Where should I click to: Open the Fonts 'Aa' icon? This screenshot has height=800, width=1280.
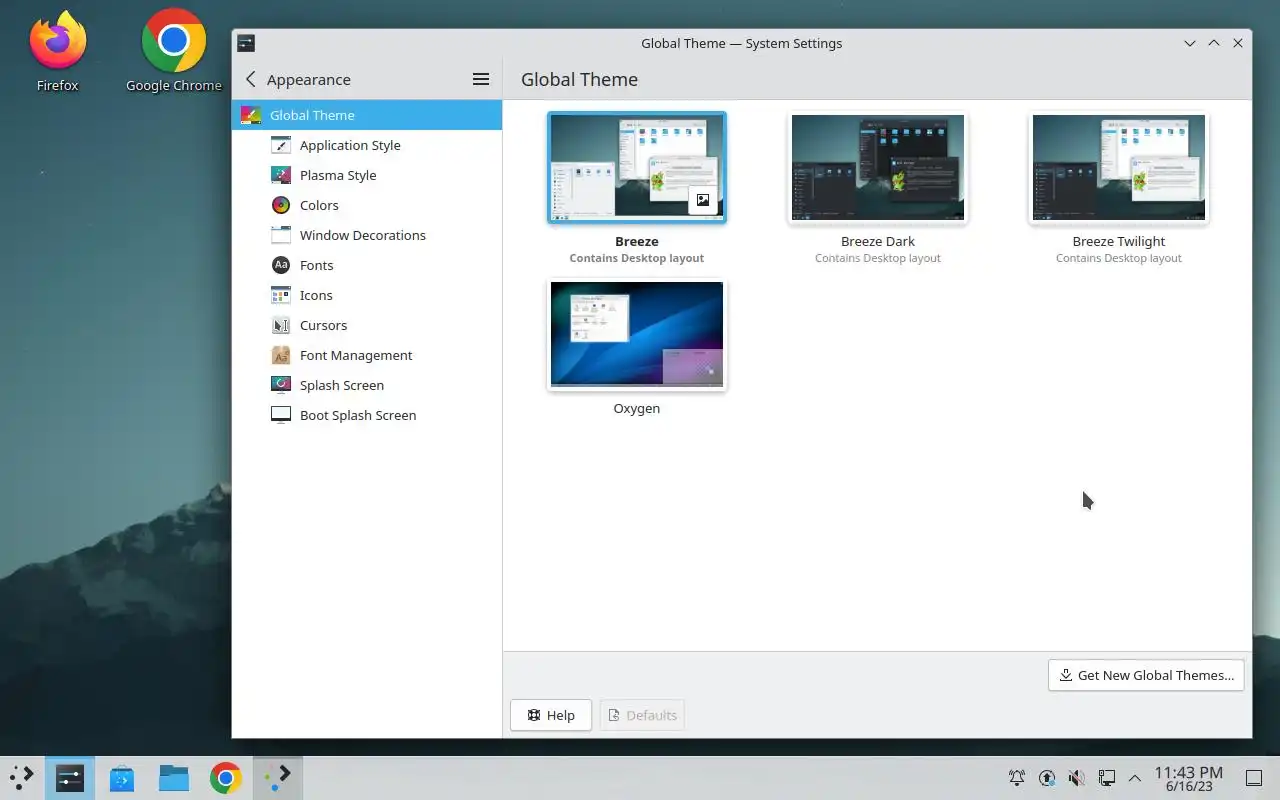coord(281,265)
